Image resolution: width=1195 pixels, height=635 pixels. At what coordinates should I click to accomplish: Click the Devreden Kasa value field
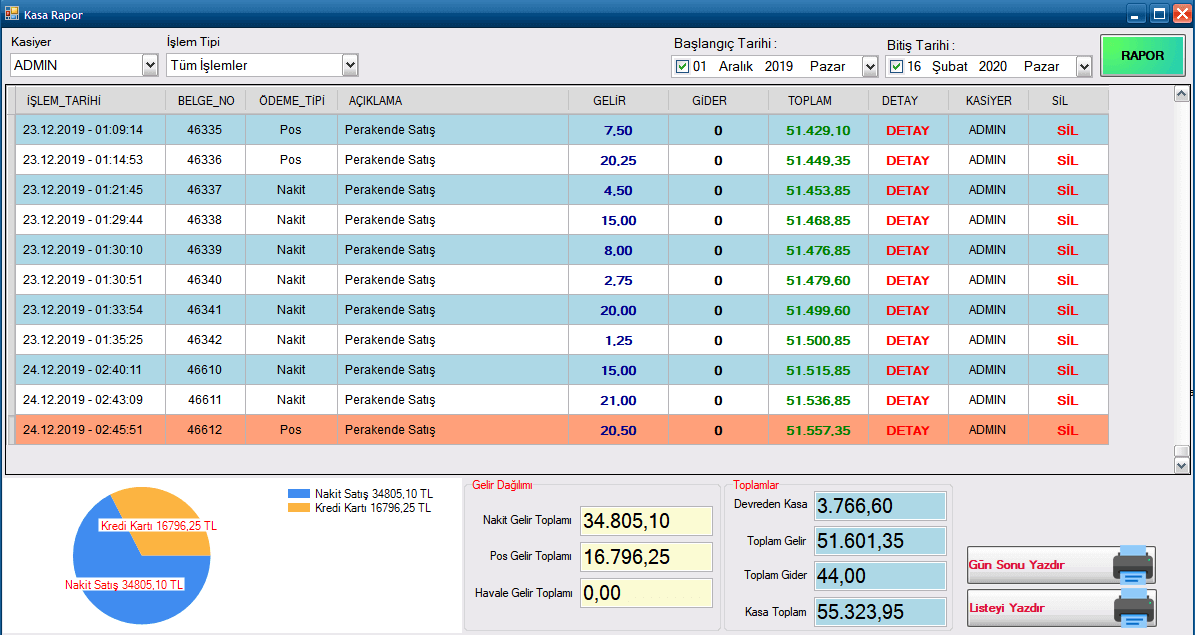tap(880, 505)
